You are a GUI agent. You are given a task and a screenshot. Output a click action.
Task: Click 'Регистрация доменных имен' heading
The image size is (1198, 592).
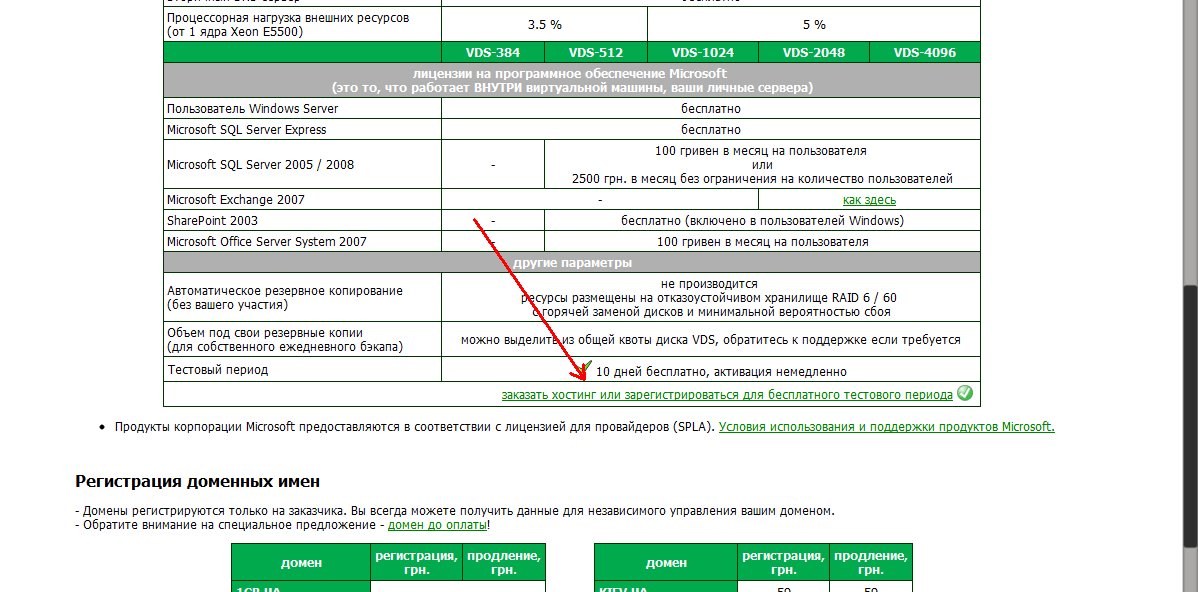197,481
